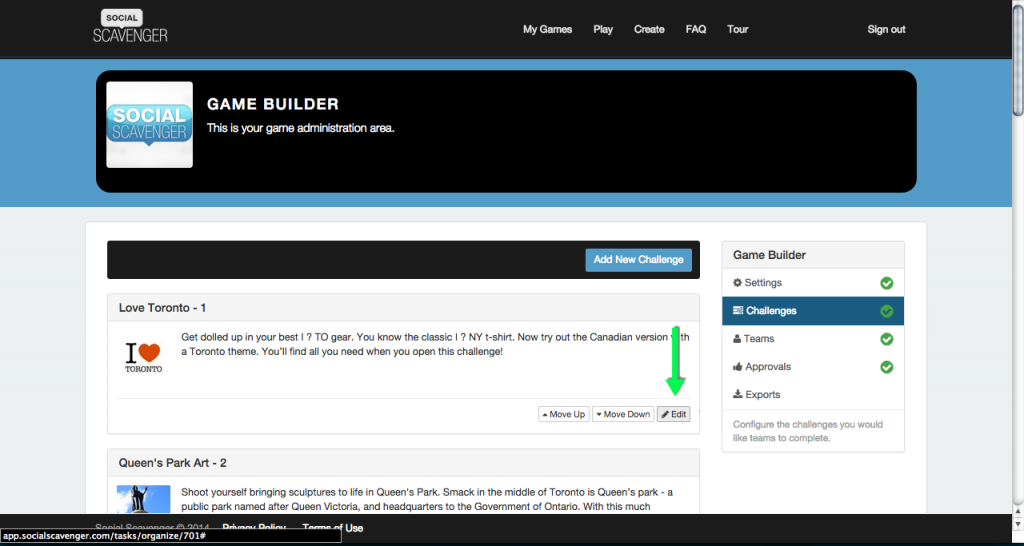
Task: Move Up the Love Toronto challenge
Action: click(x=564, y=414)
